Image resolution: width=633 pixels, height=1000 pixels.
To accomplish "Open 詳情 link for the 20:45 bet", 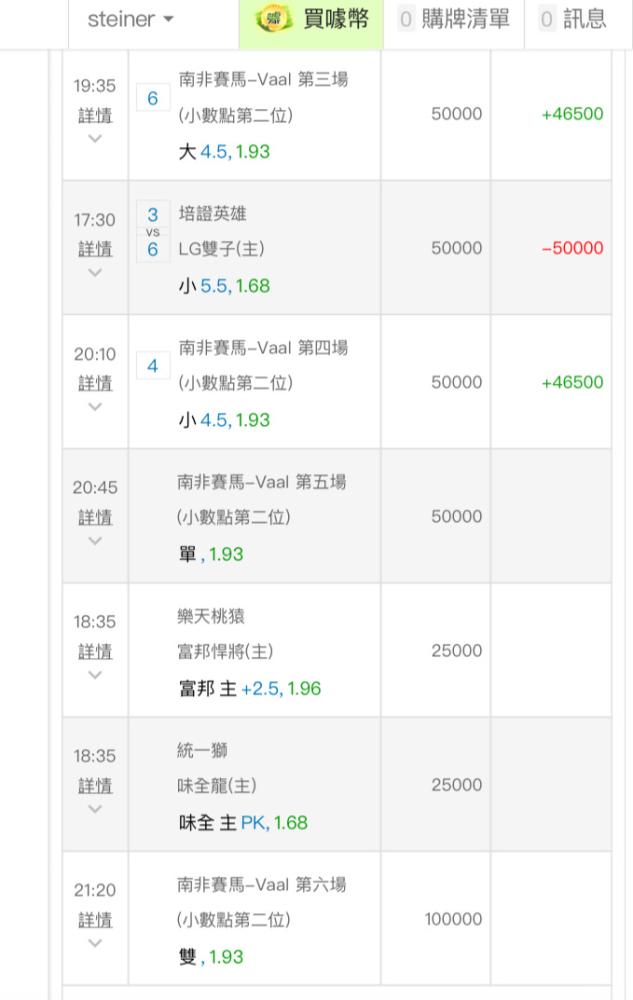I will [95, 517].
